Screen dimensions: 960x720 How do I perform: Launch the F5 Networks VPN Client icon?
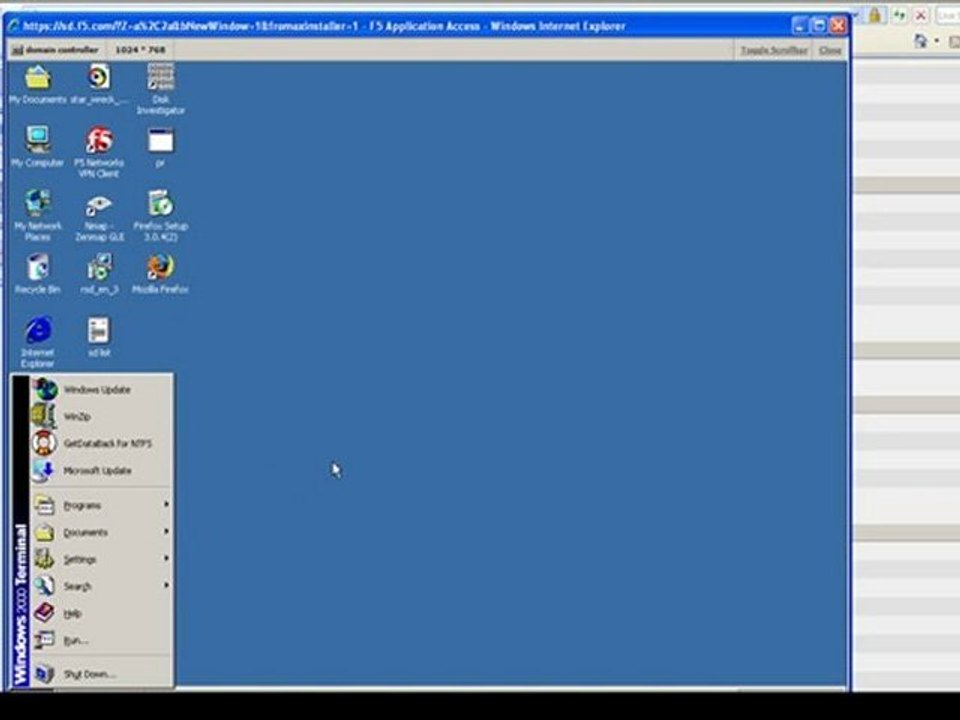click(99, 152)
